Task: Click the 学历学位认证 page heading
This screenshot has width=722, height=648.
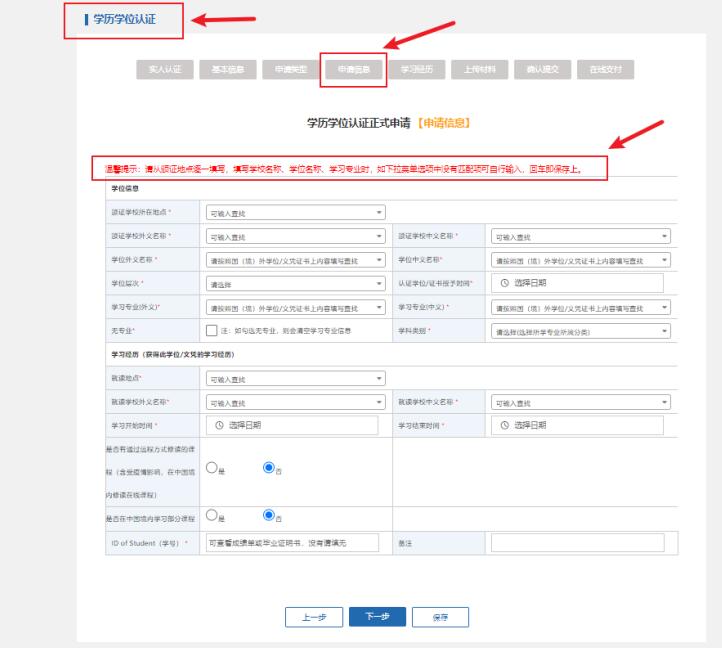Action: pyautogui.click(x=124, y=19)
